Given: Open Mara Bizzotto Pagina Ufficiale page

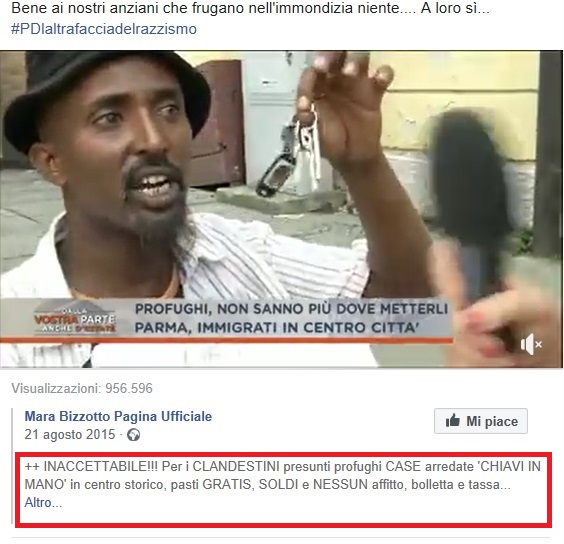Looking at the screenshot, I should pyautogui.click(x=118, y=416).
